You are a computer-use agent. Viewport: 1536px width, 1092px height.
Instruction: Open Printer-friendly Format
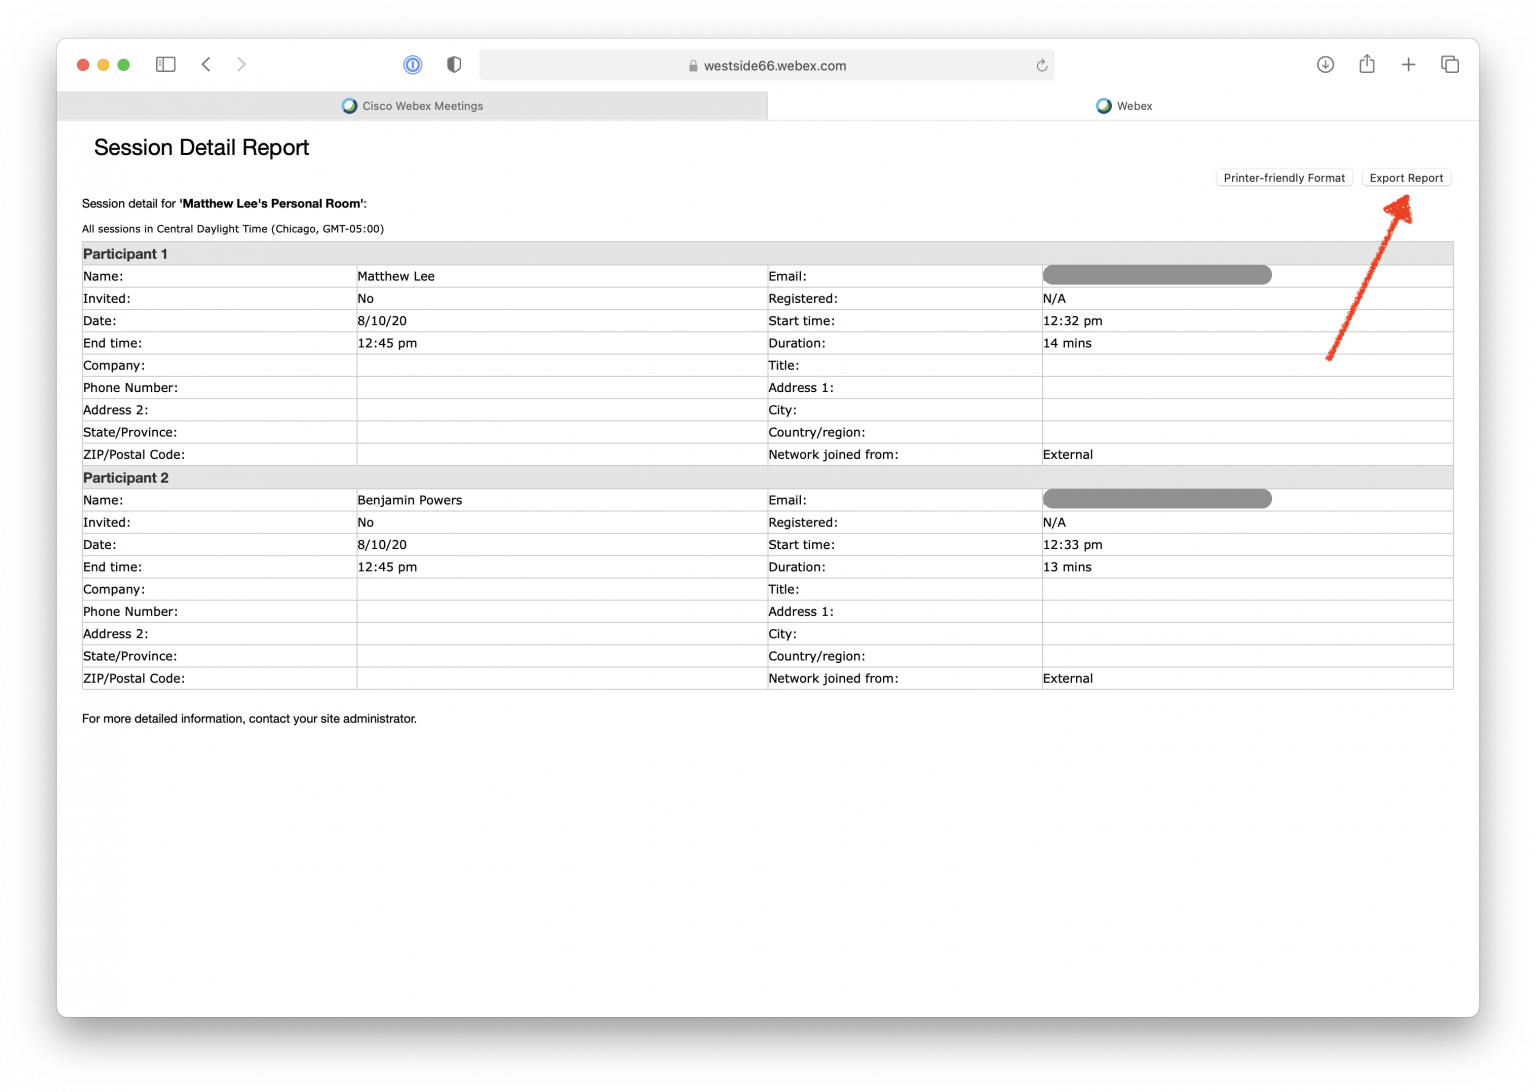[1284, 177]
